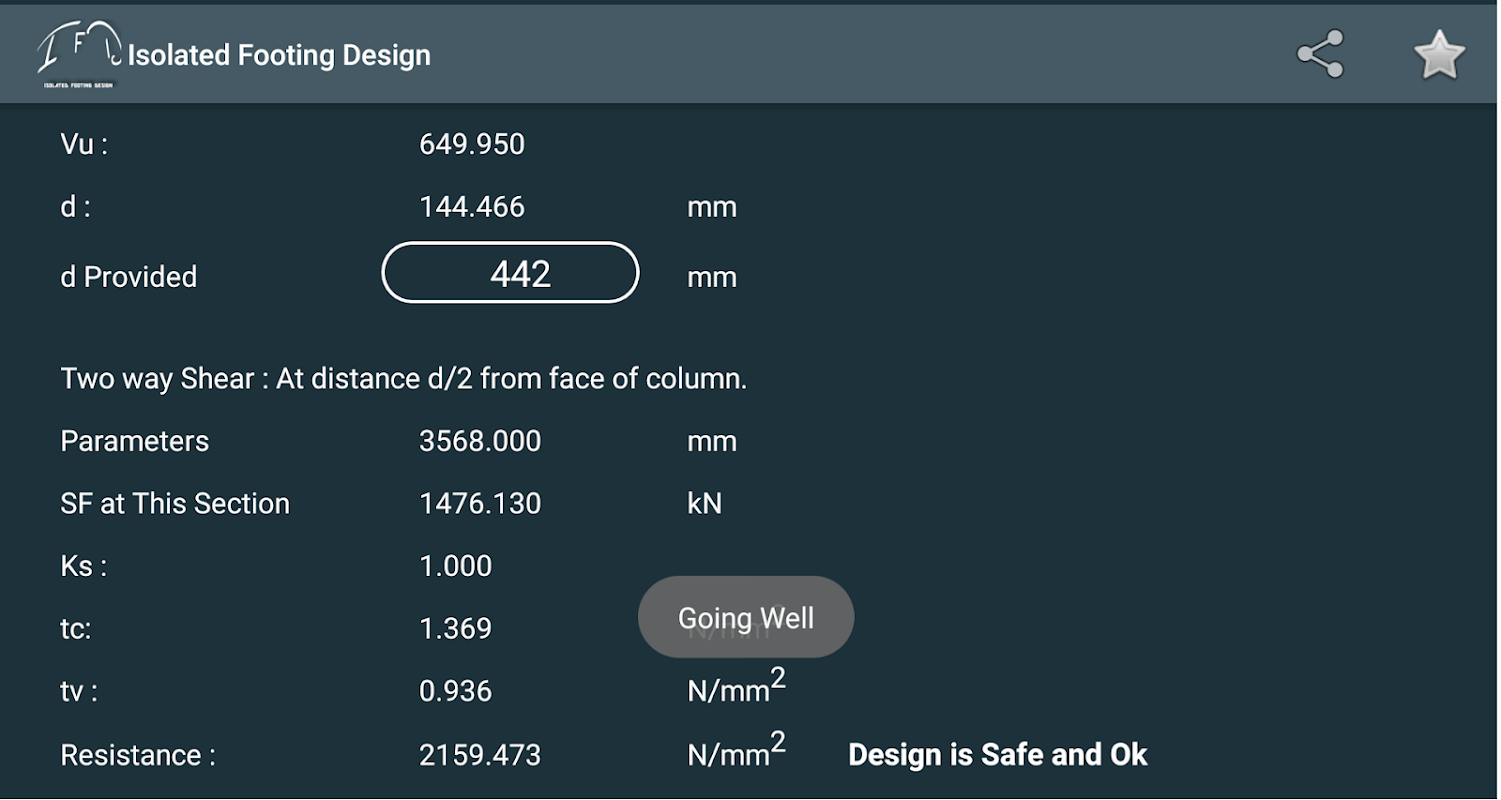Tap Design is Safe and Ok message
Viewport: 1501px width, 800px height.
tap(997, 755)
